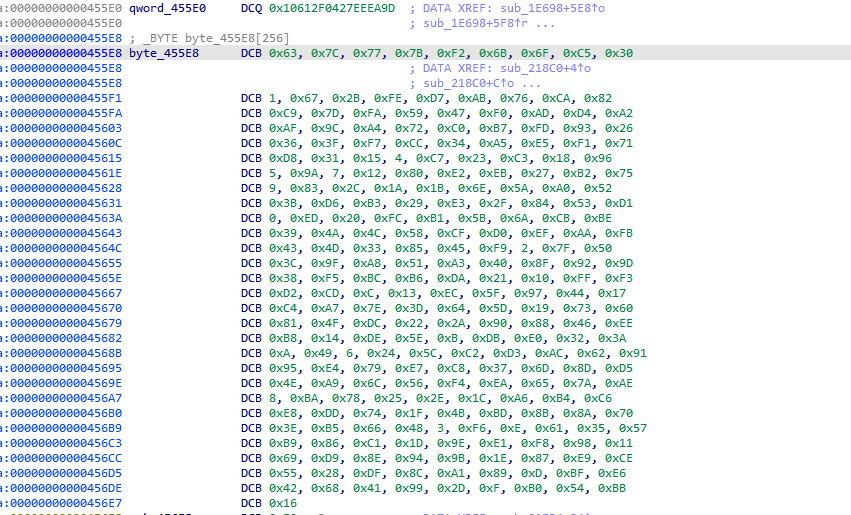The image size is (851, 515).
Task: Click byte 0xC4 starting row 45670
Action: (x=283, y=308)
